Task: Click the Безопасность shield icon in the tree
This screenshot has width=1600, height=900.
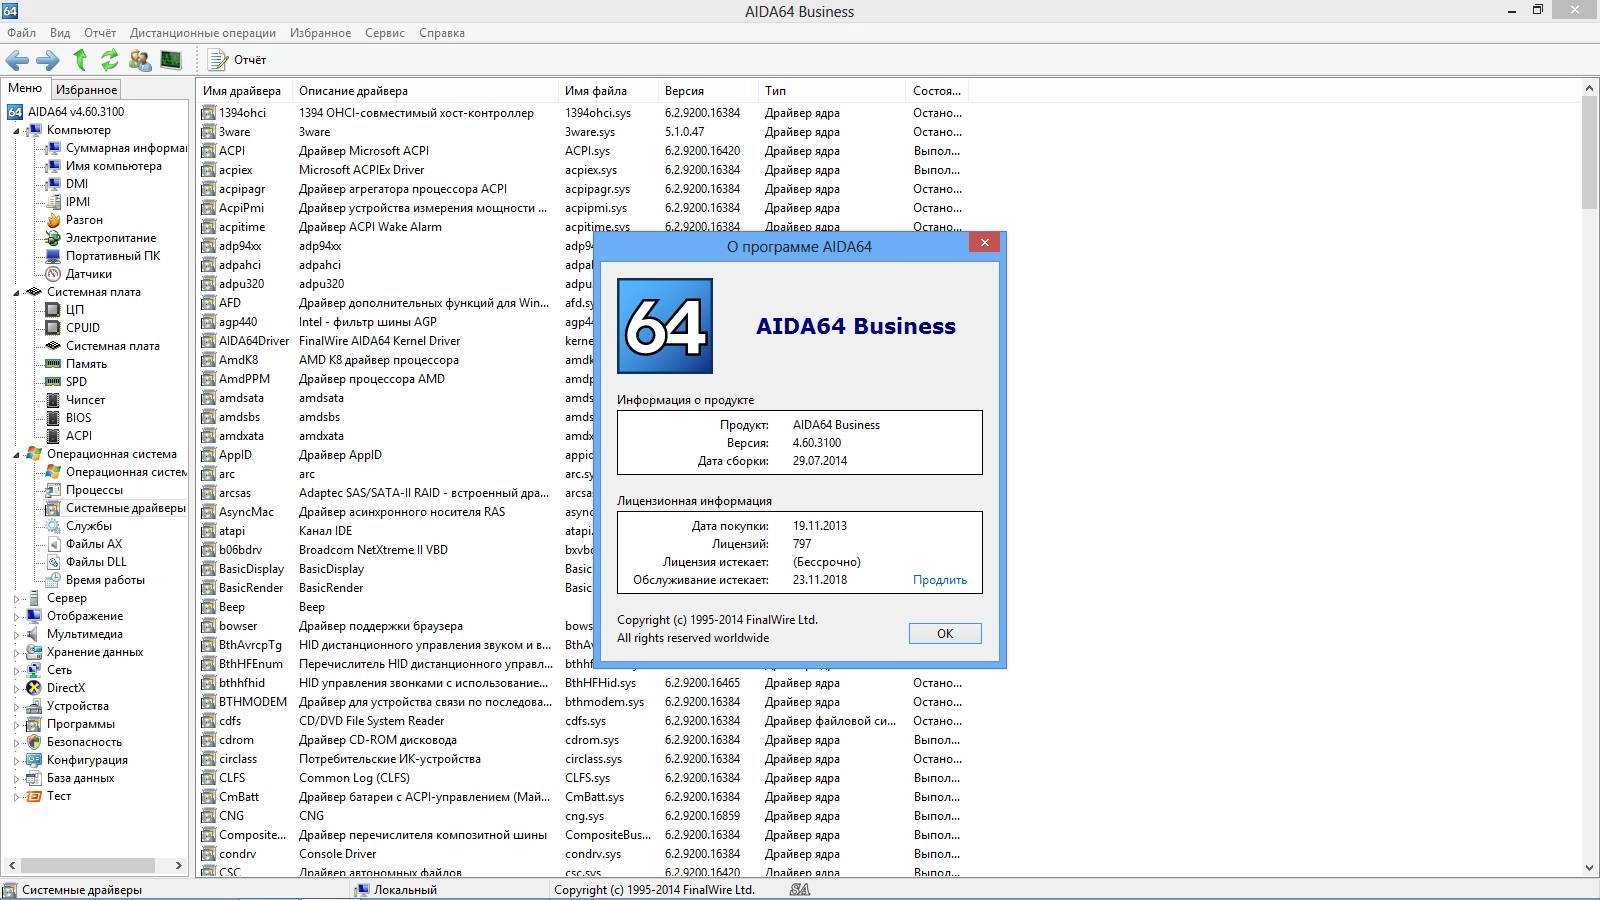Action: click(34, 742)
